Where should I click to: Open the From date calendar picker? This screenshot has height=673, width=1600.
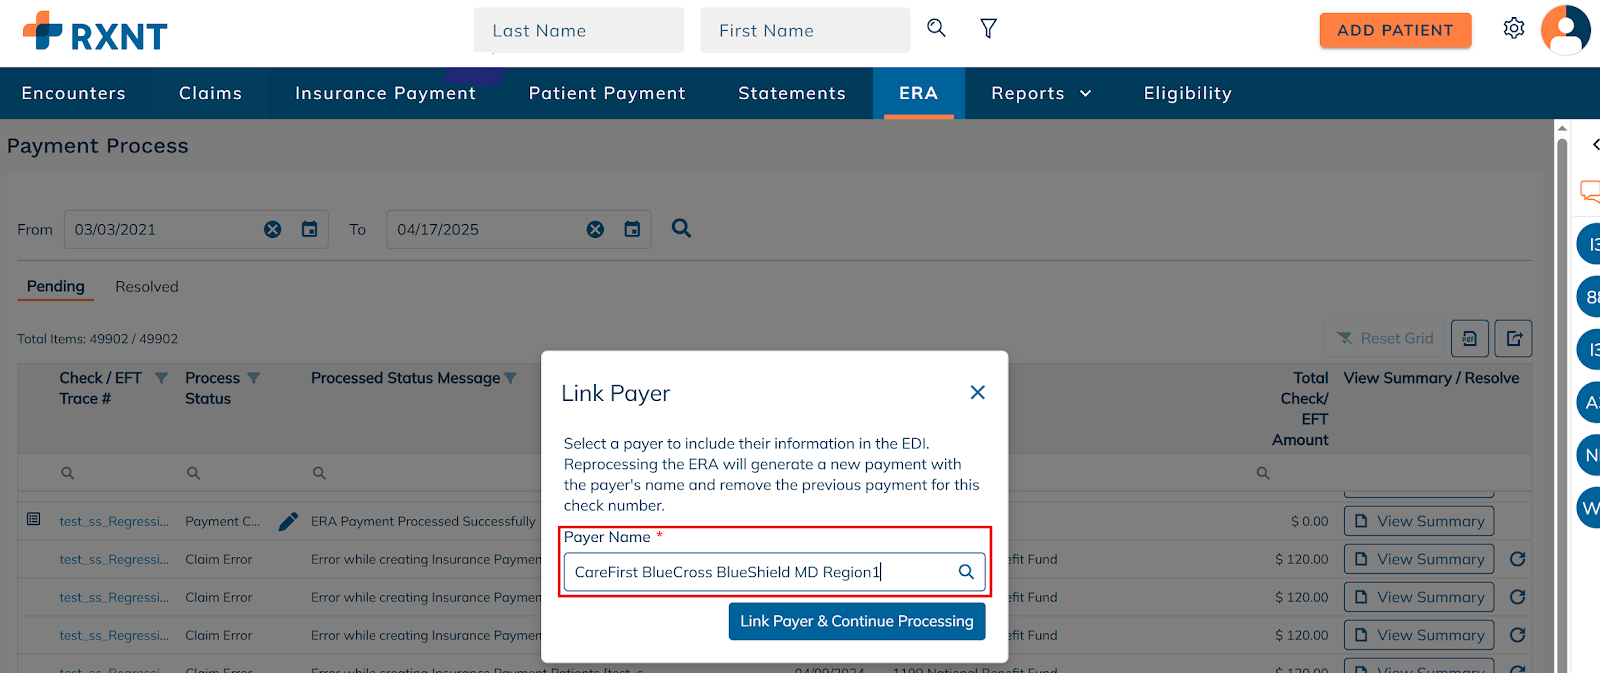[310, 229]
